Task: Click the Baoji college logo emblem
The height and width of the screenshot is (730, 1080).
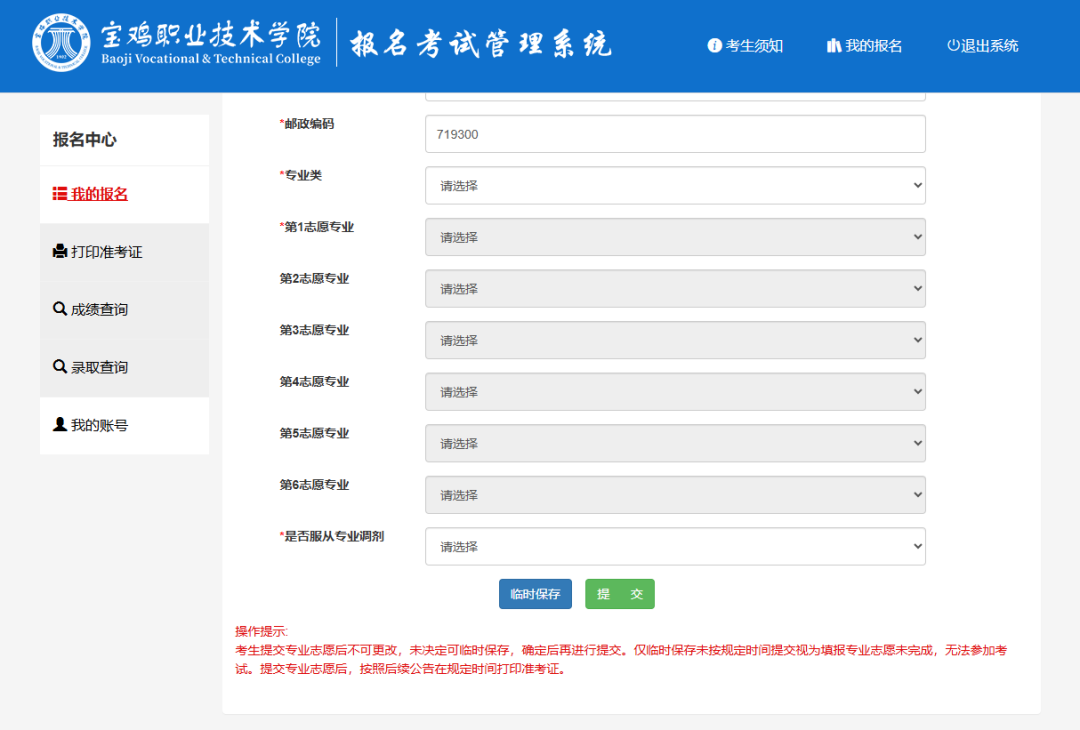Action: [x=60, y=44]
